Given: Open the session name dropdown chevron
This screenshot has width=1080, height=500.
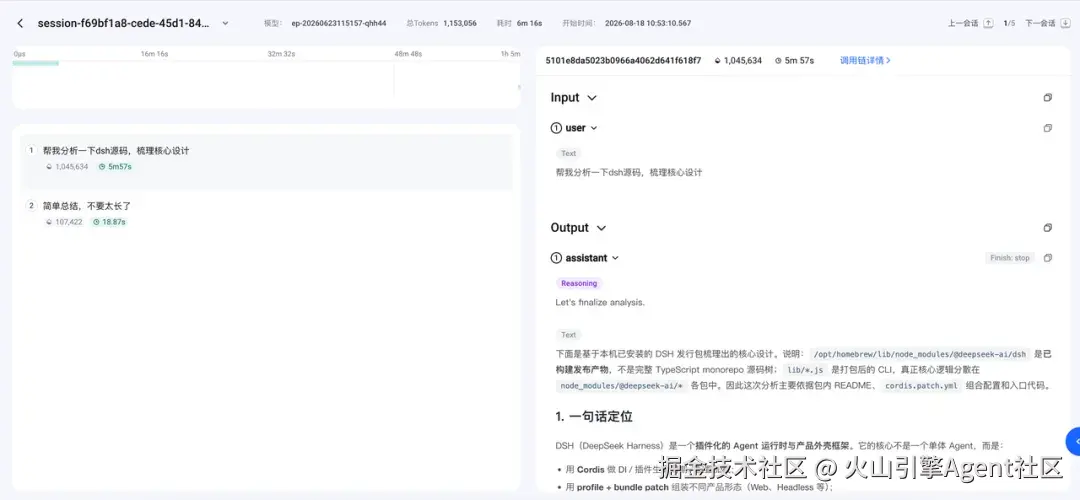Looking at the screenshot, I should (x=225, y=23).
